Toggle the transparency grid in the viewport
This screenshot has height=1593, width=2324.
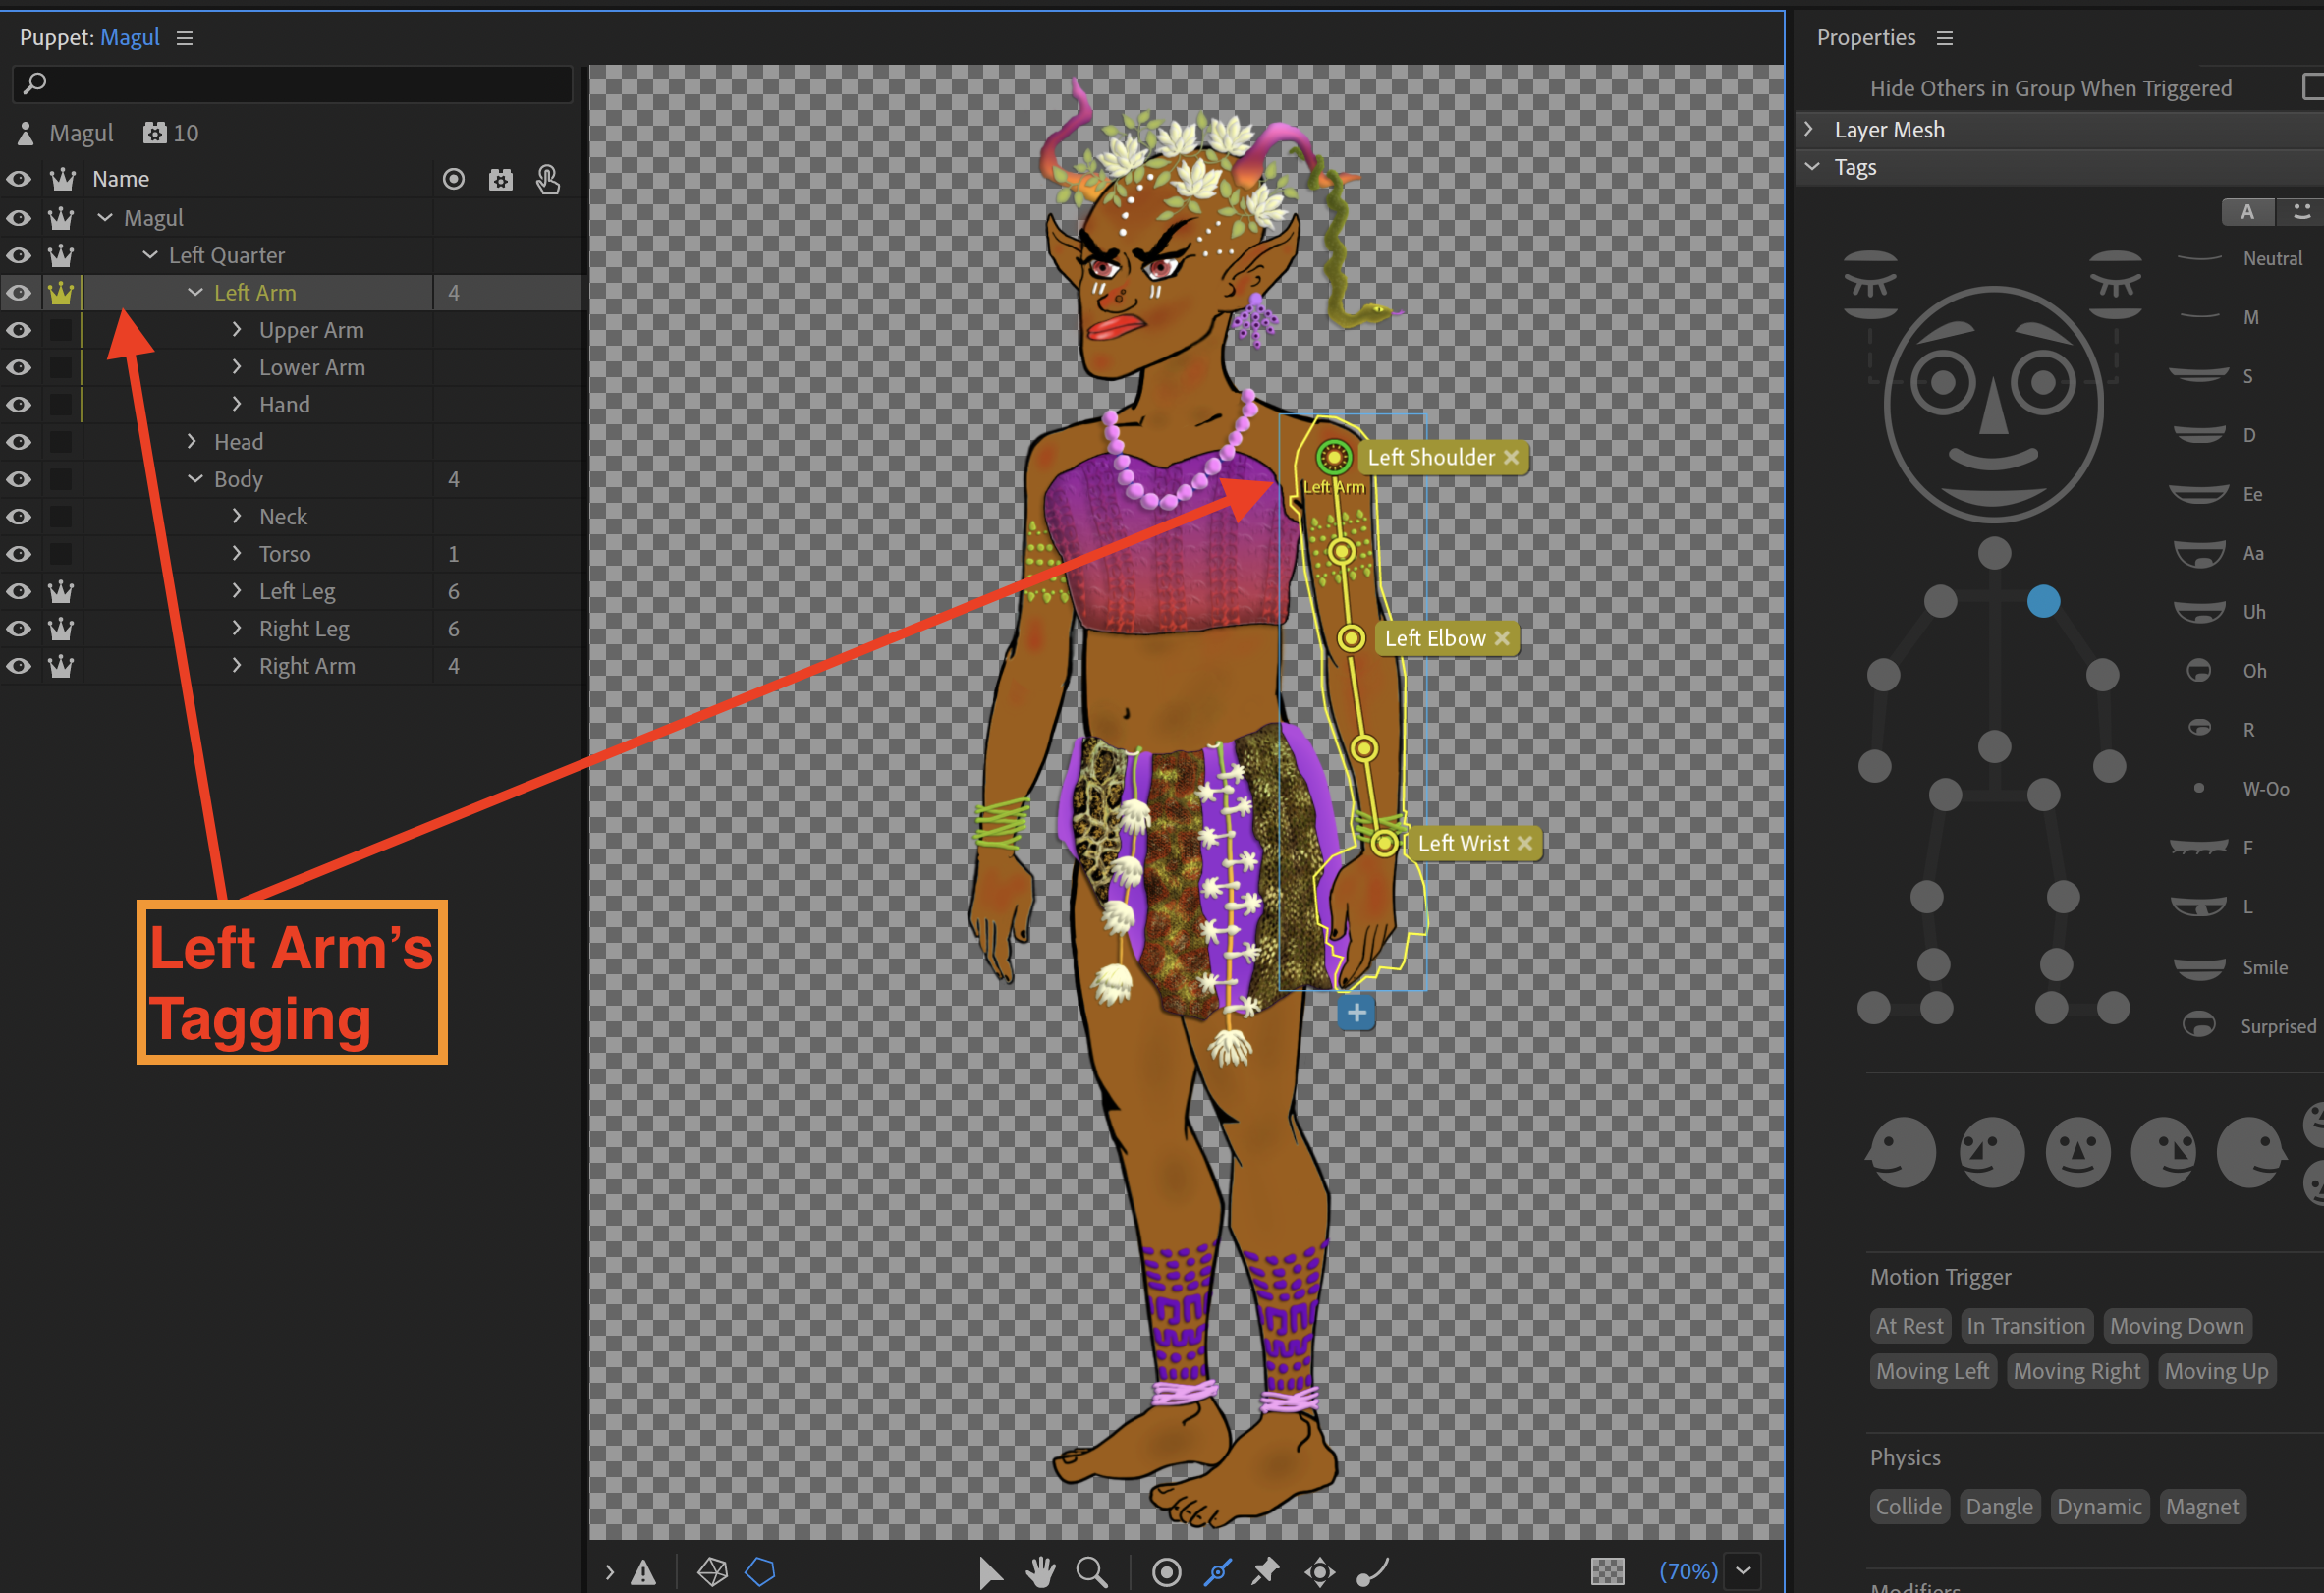[x=1608, y=1571]
